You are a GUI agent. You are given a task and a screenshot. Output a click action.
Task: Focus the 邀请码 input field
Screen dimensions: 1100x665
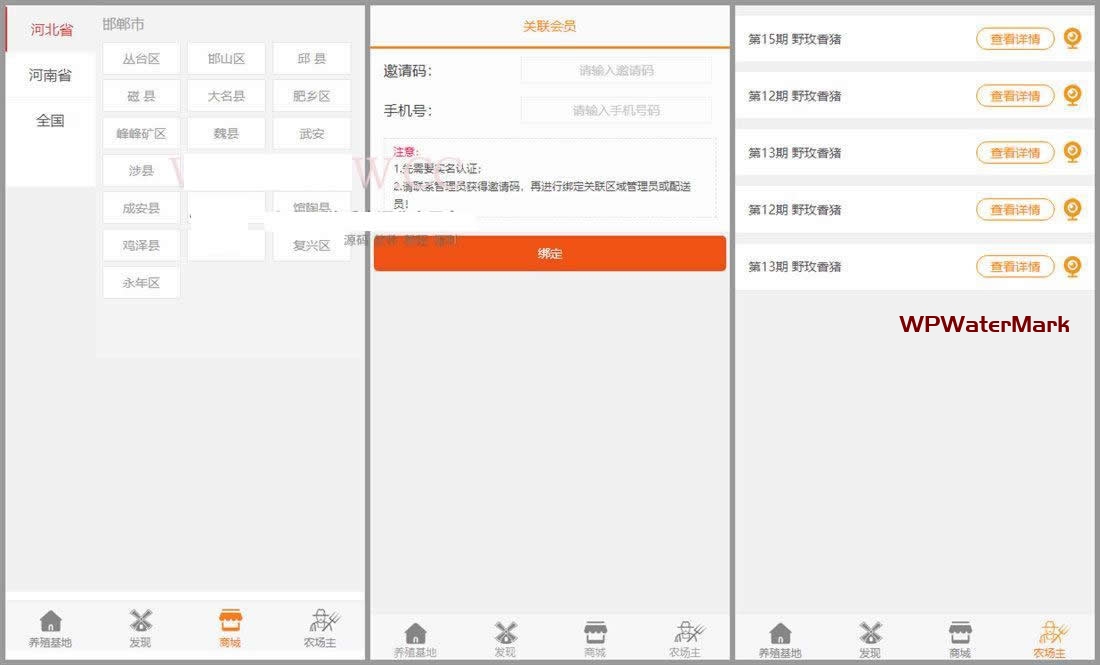(x=616, y=71)
